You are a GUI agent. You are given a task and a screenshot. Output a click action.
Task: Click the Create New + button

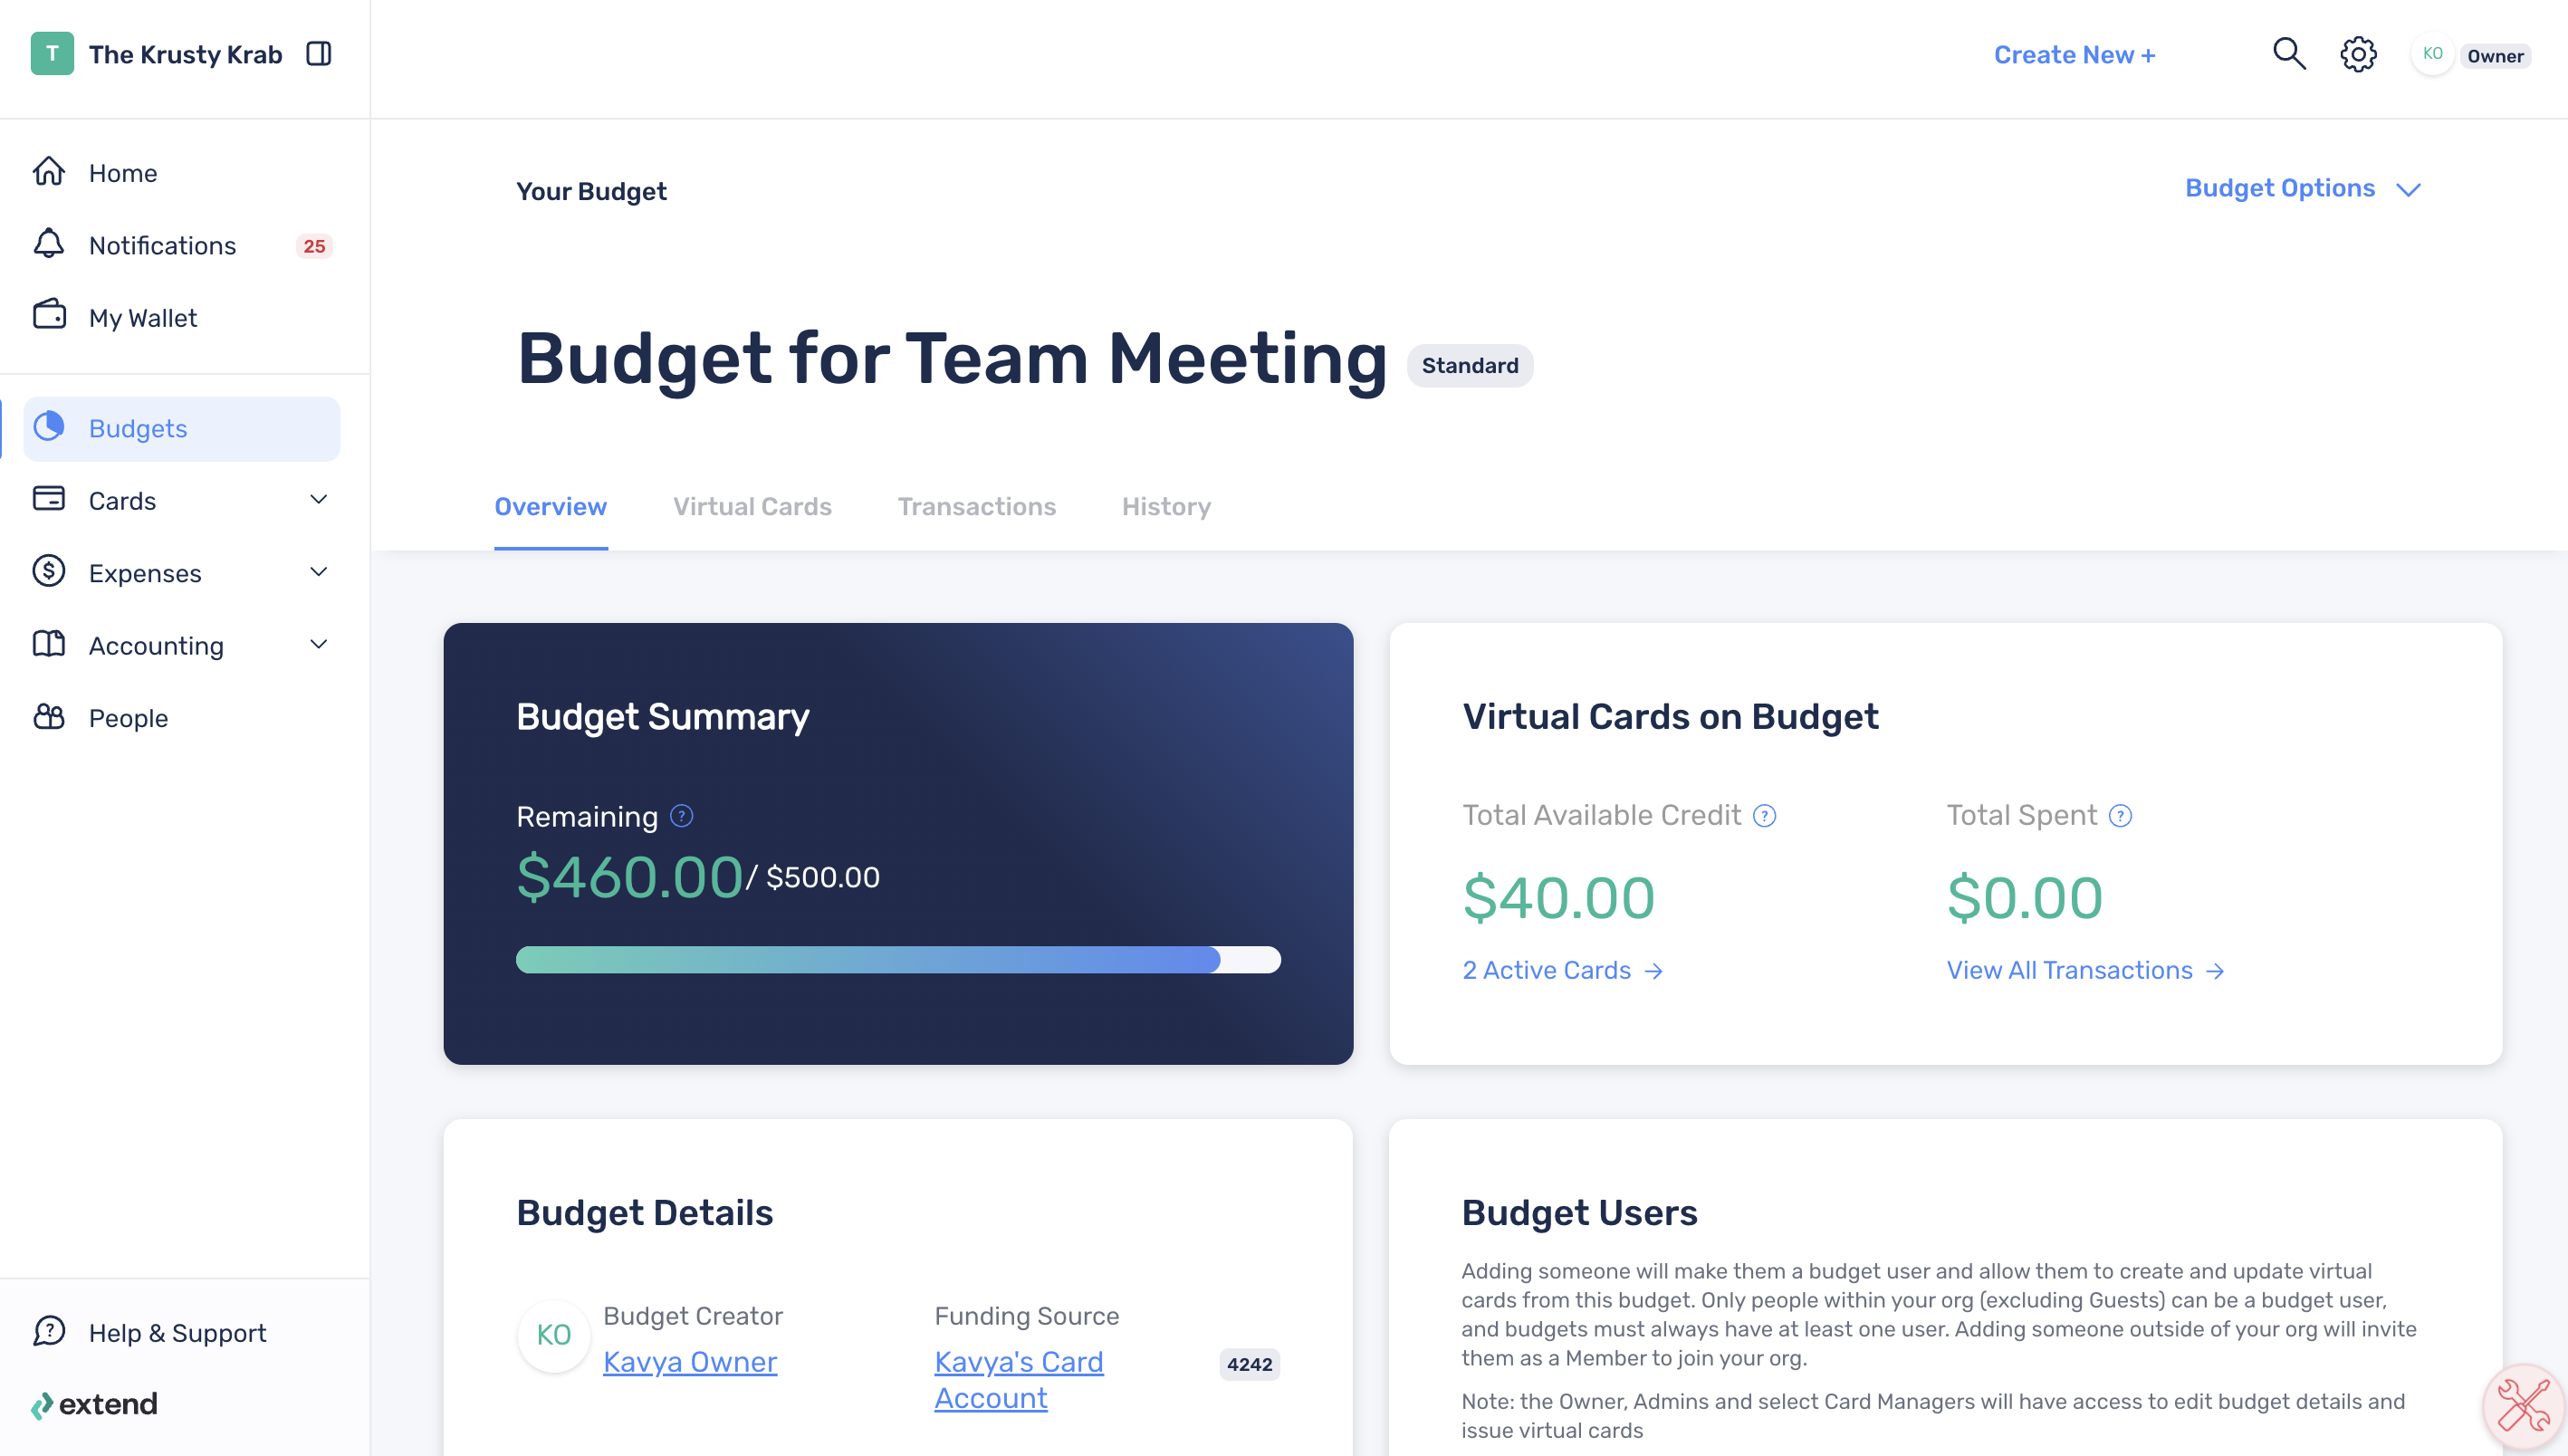(x=2075, y=55)
